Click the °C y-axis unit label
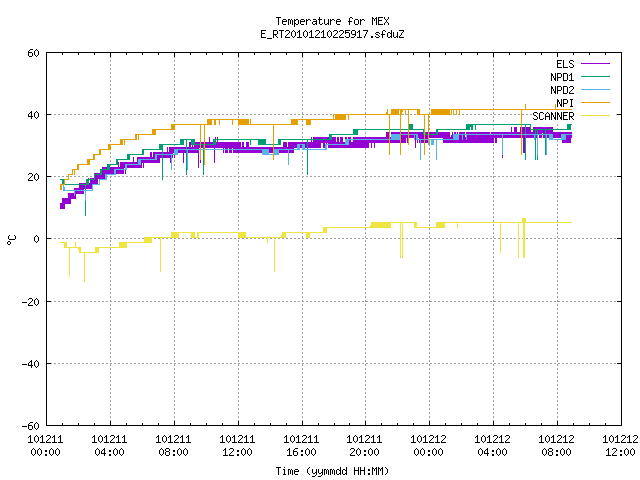Image resolution: width=640 pixels, height=480 pixels. [x=11, y=240]
